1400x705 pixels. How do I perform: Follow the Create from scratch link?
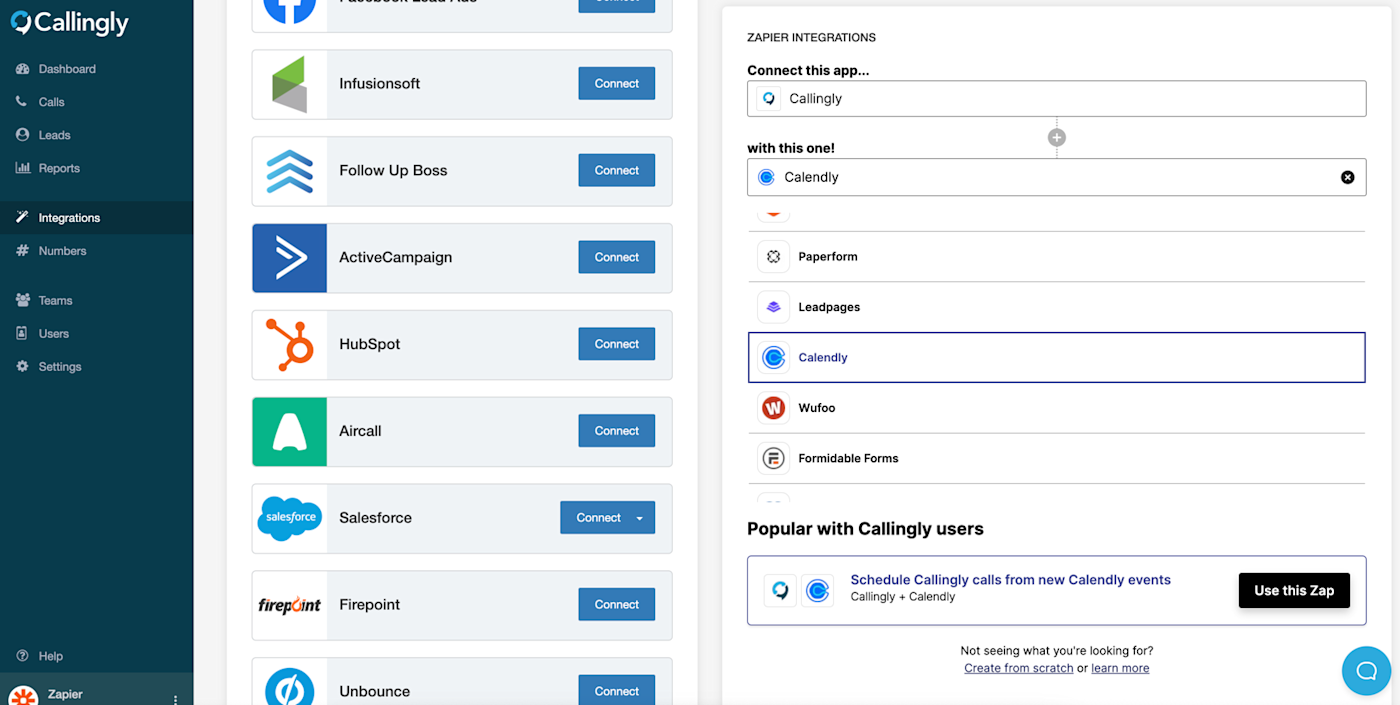[1018, 668]
